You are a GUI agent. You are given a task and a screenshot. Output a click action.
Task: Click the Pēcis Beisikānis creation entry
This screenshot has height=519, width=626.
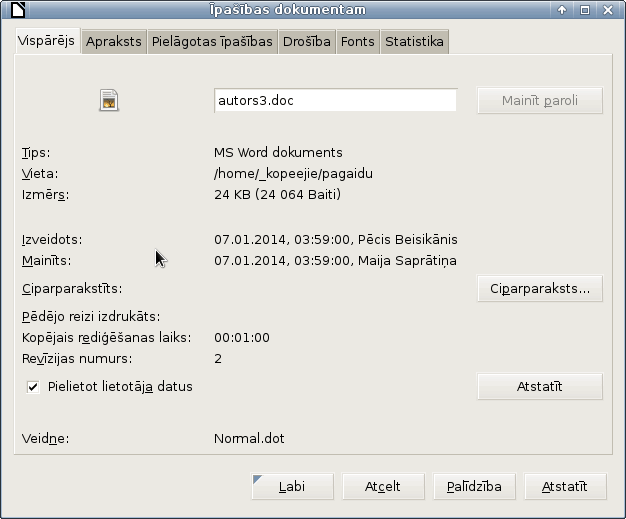click(x=336, y=240)
